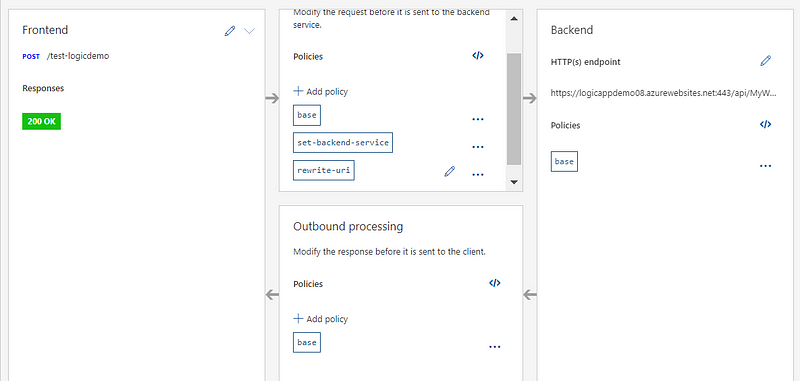Expand the Frontend chevron dropdown
The height and width of the screenshot is (381, 800).
[249, 31]
